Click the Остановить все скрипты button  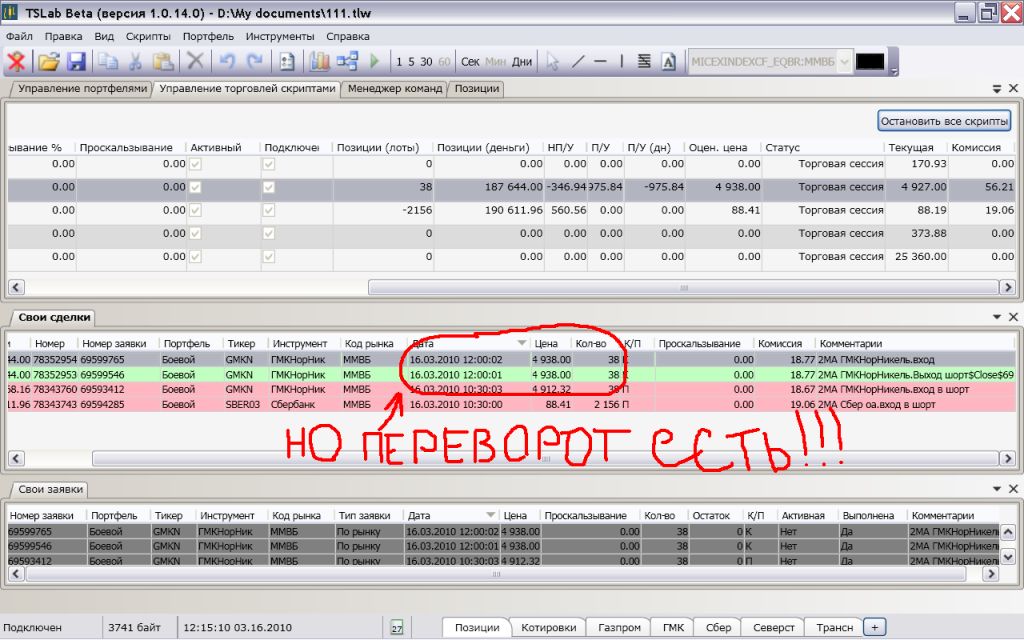945,121
